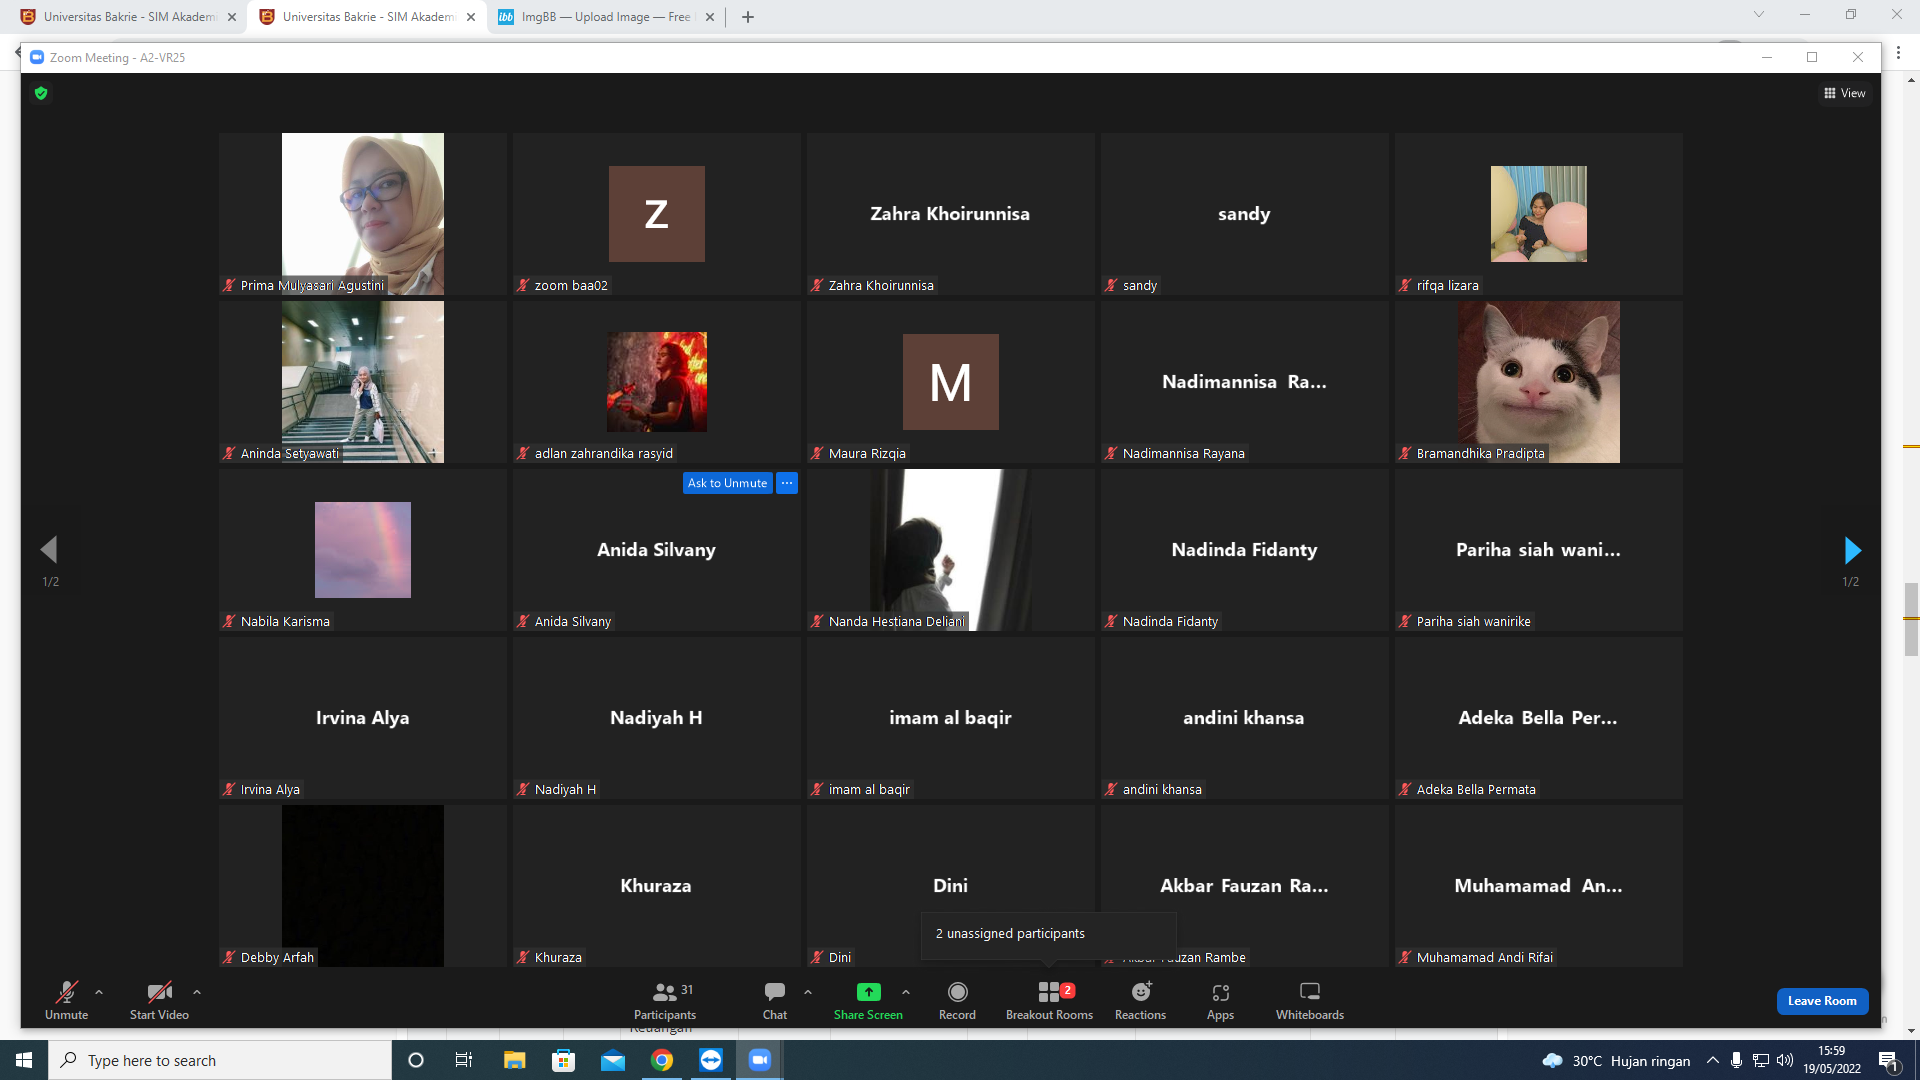Open audio options arrow beside Unmute
This screenshot has width=1920, height=1080.
tap(99, 992)
